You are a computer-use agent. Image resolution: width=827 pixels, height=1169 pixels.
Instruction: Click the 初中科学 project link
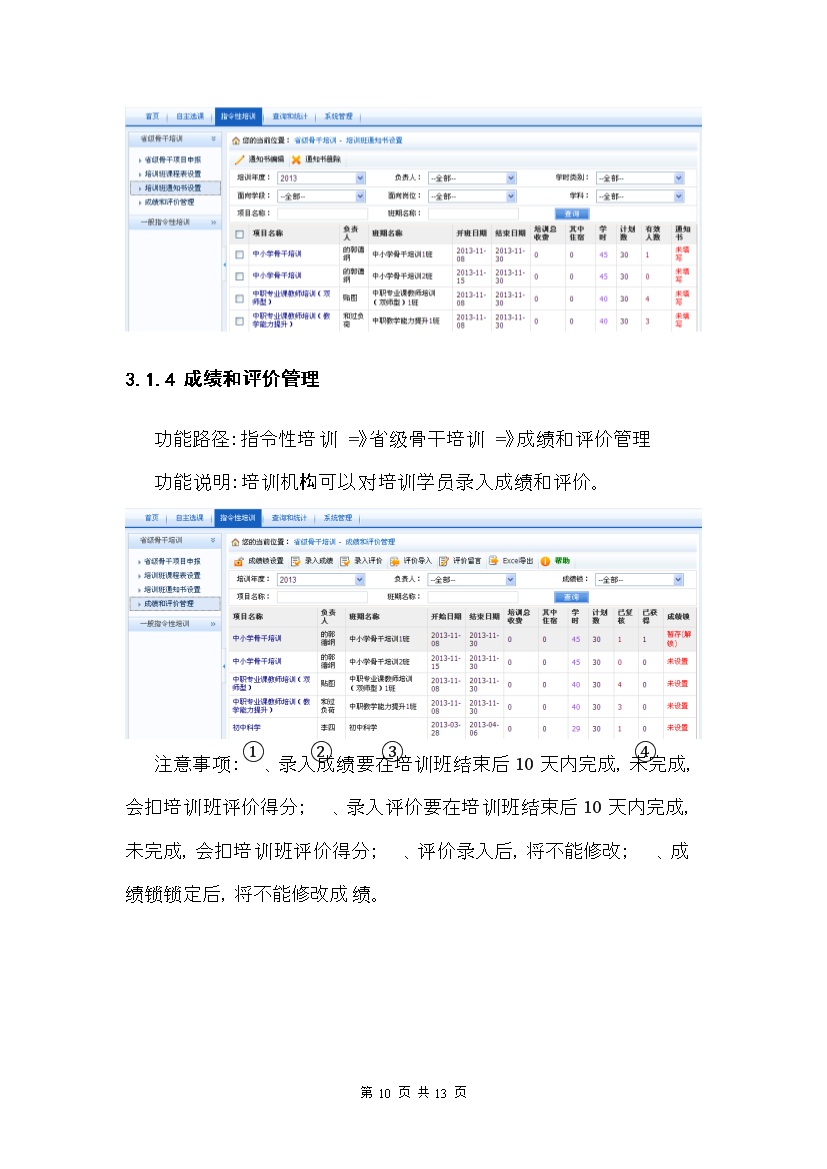pos(247,728)
